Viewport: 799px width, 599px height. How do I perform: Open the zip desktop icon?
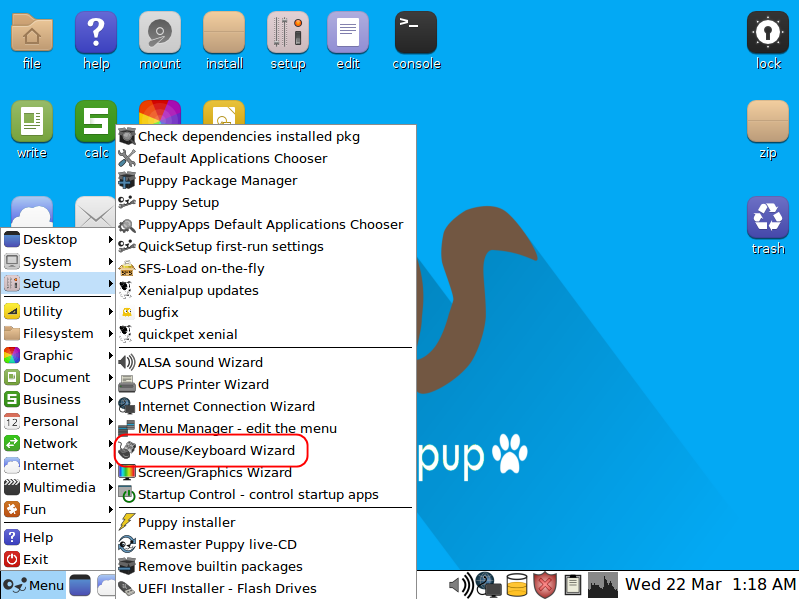coord(768,122)
